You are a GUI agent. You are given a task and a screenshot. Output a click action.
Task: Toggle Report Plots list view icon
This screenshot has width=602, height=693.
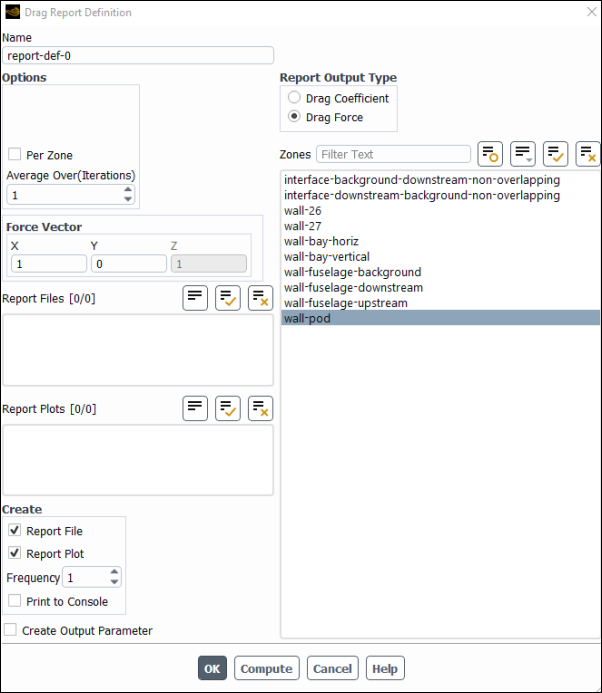[195, 408]
